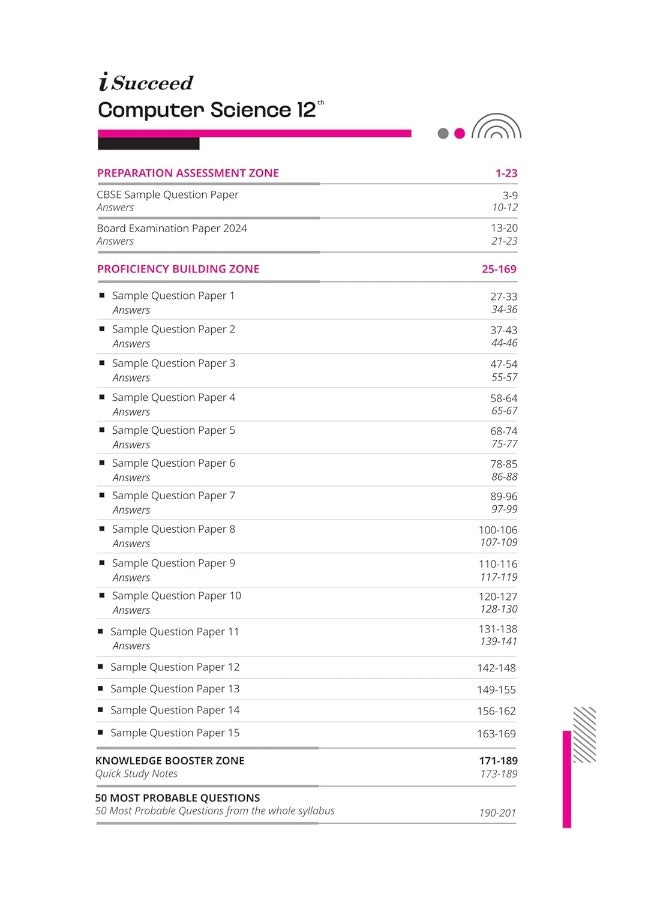The width and height of the screenshot is (660, 900).
Task: Click the grey dot beside arcs
Action: pos(442,133)
